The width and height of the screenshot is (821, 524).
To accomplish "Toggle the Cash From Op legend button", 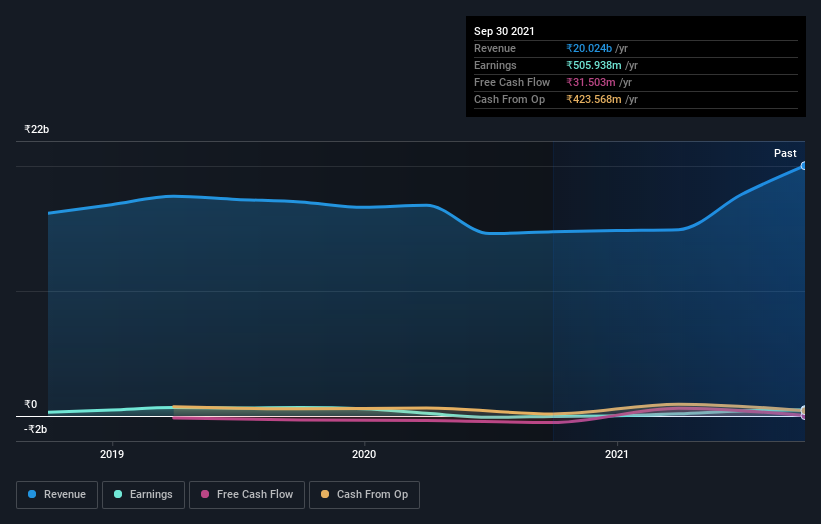I will coord(364,495).
